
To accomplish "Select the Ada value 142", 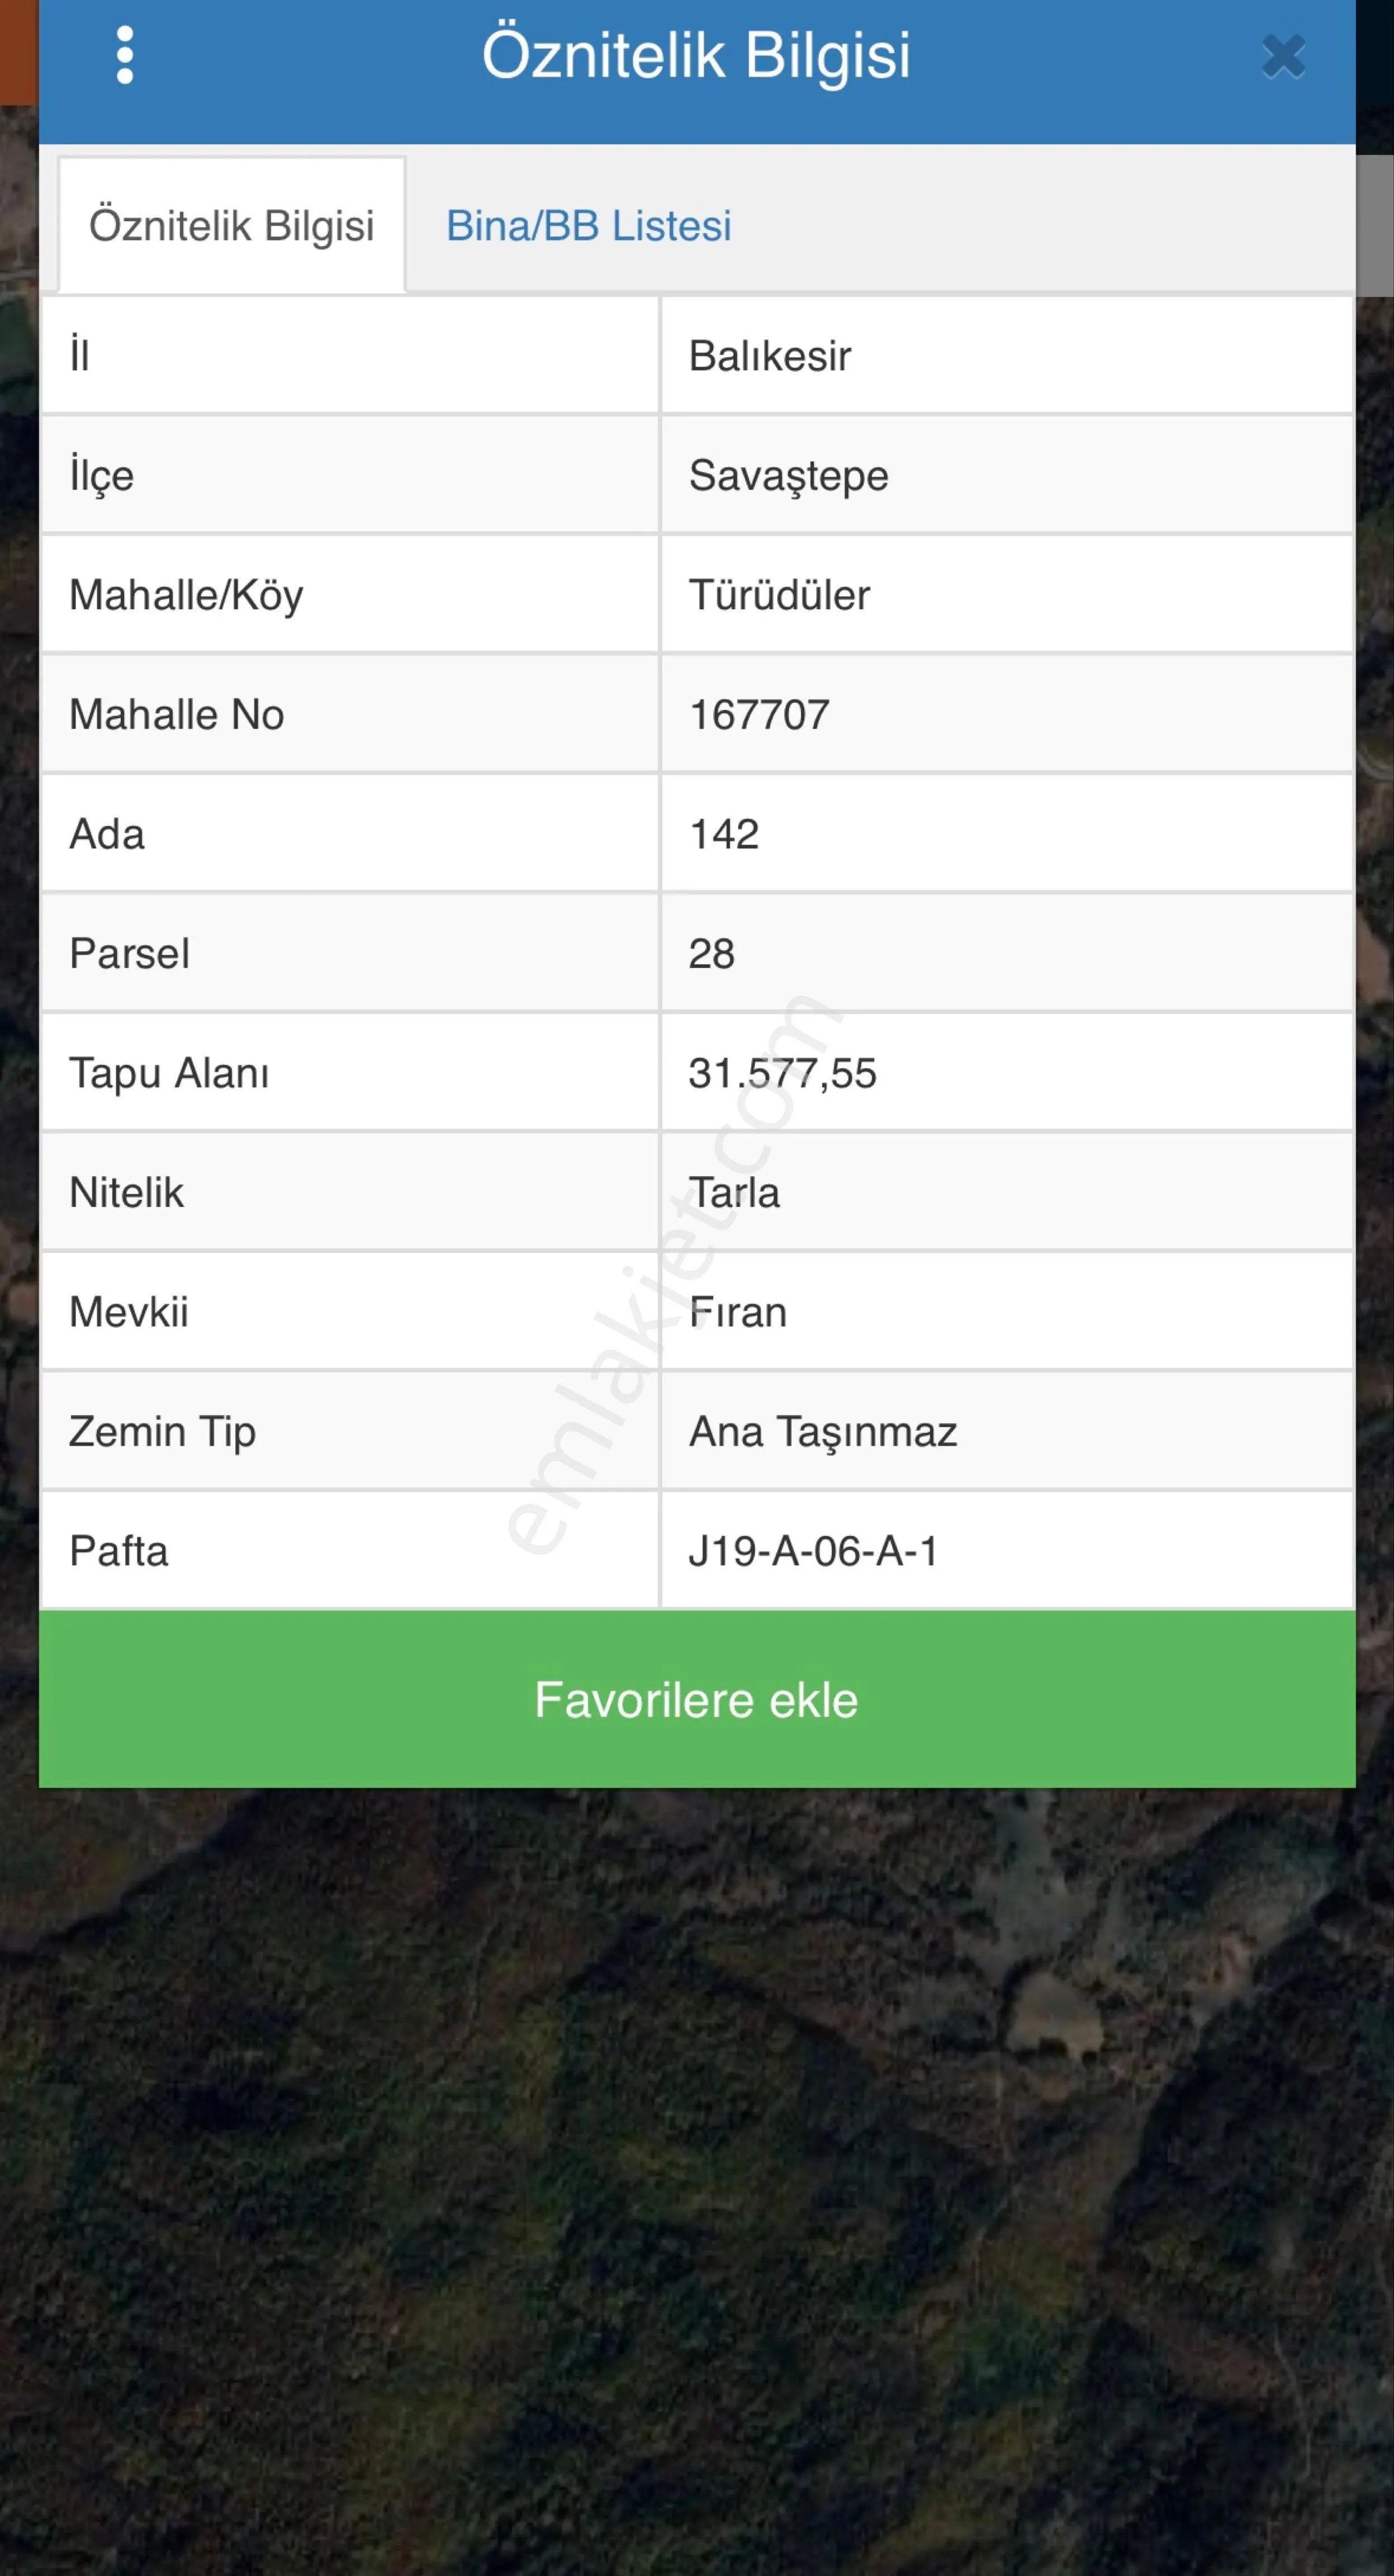I will (724, 834).
